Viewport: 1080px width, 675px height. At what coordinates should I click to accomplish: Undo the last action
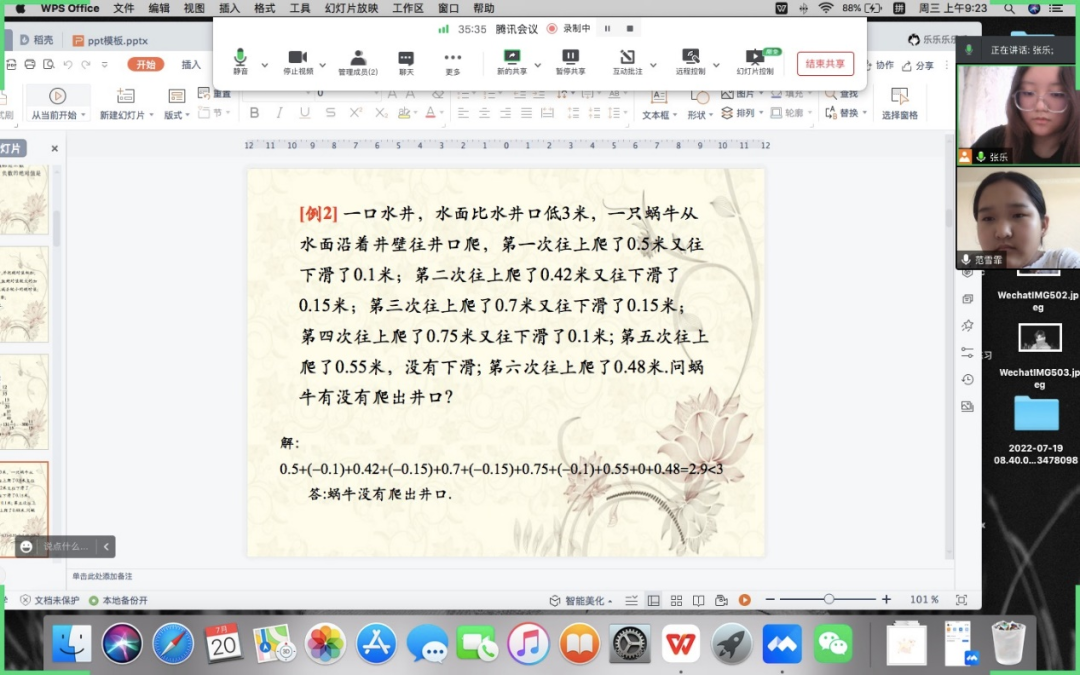[68, 64]
